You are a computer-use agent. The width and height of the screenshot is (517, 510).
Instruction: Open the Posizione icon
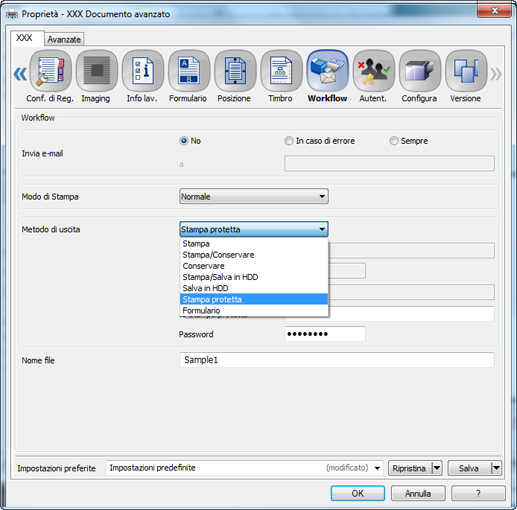(x=235, y=71)
